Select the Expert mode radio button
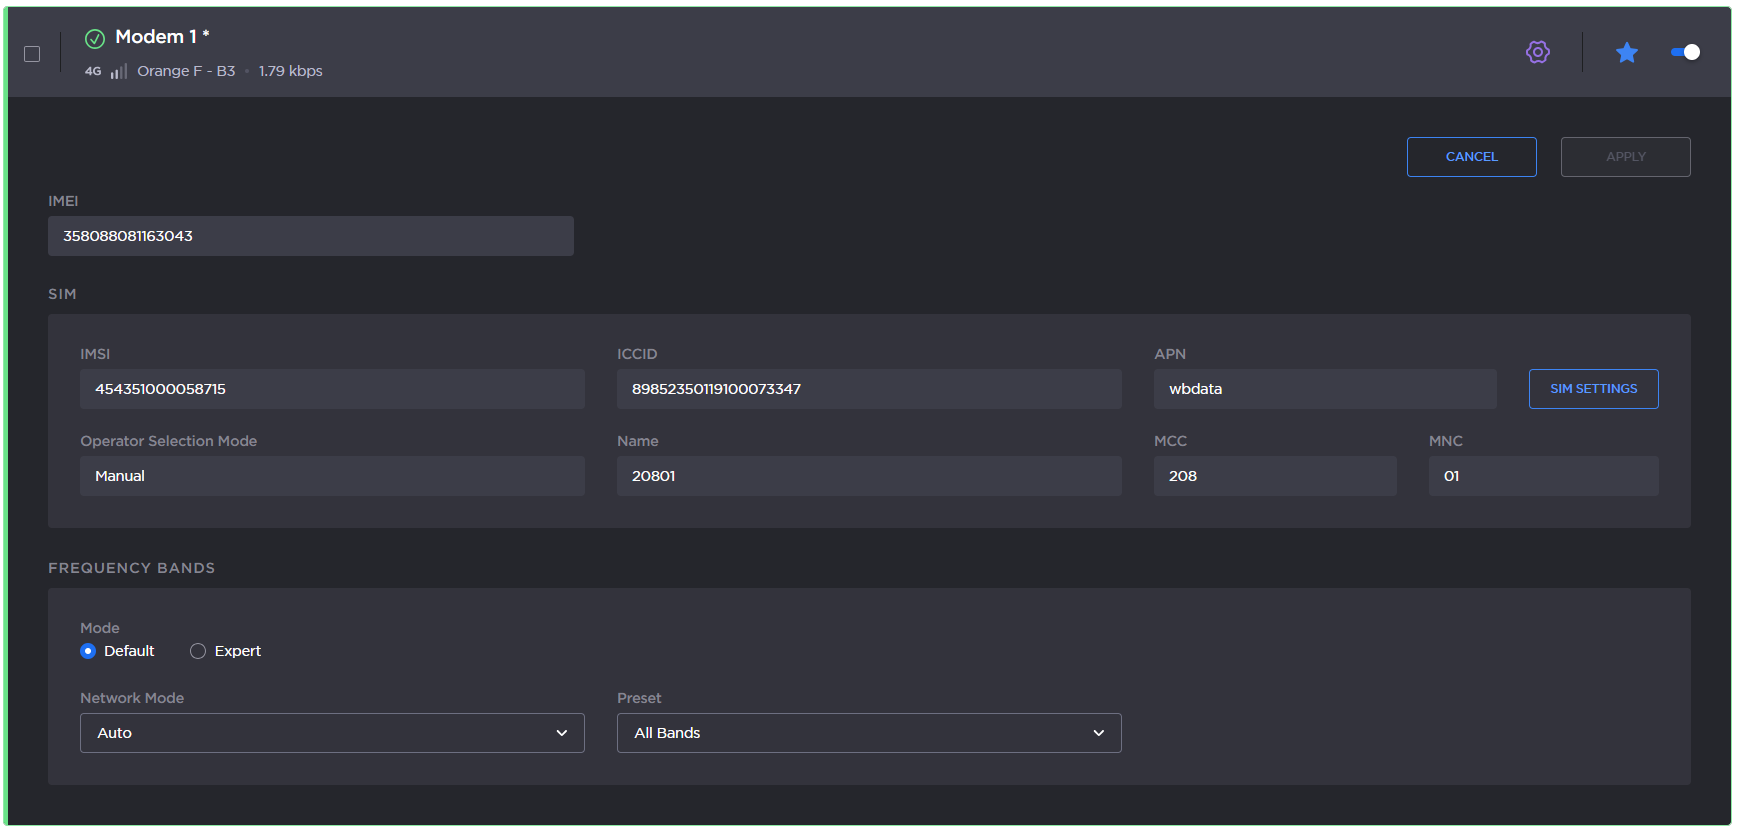 (x=198, y=651)
